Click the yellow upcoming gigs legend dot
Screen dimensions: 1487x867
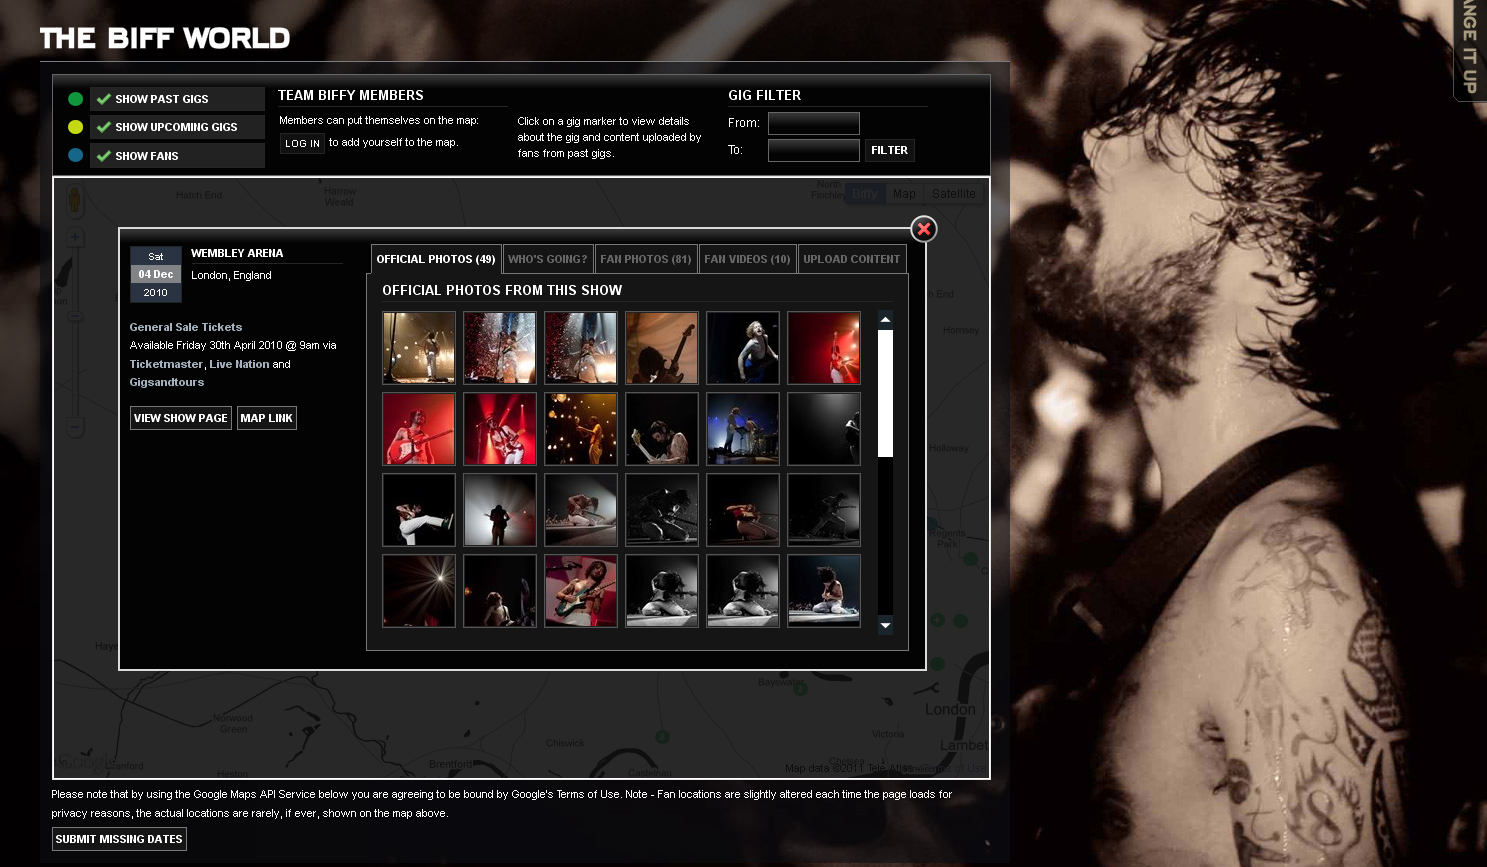pos(75,127)
